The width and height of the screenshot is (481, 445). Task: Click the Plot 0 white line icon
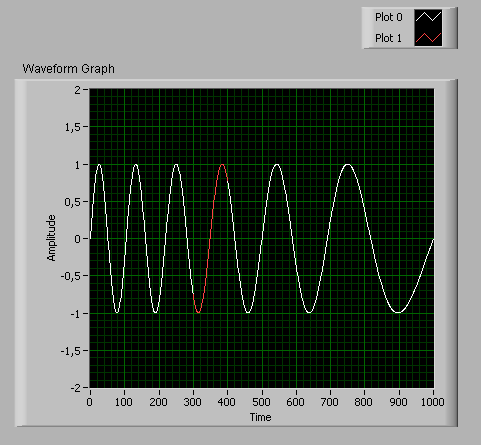click(x=428, y=17)
